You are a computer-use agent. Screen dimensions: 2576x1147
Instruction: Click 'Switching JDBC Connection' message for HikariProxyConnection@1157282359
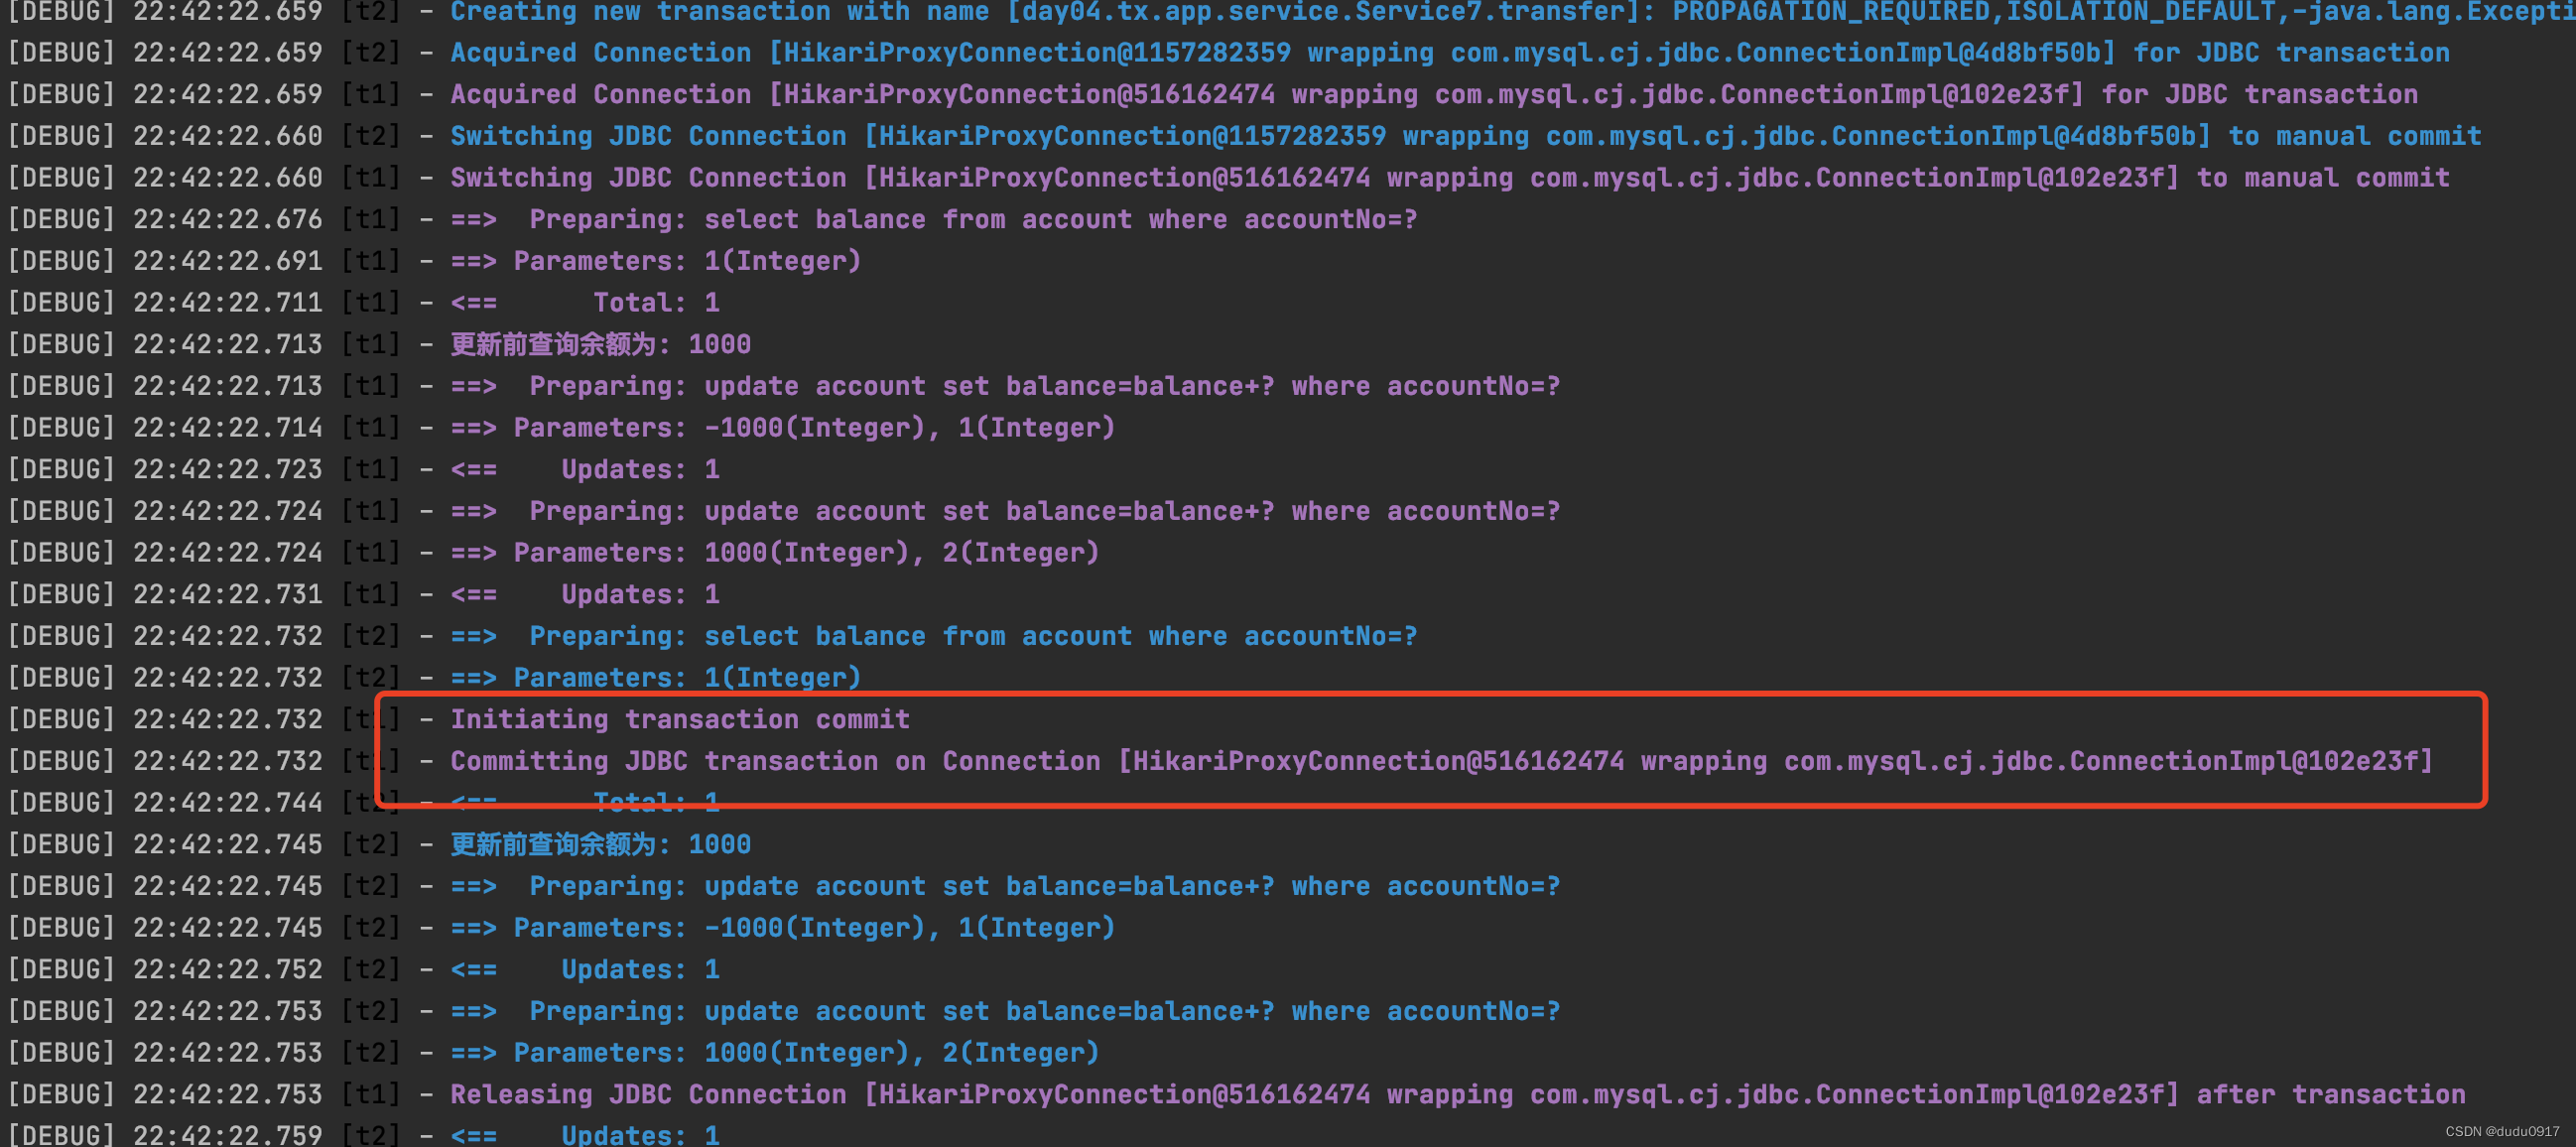1466,137
